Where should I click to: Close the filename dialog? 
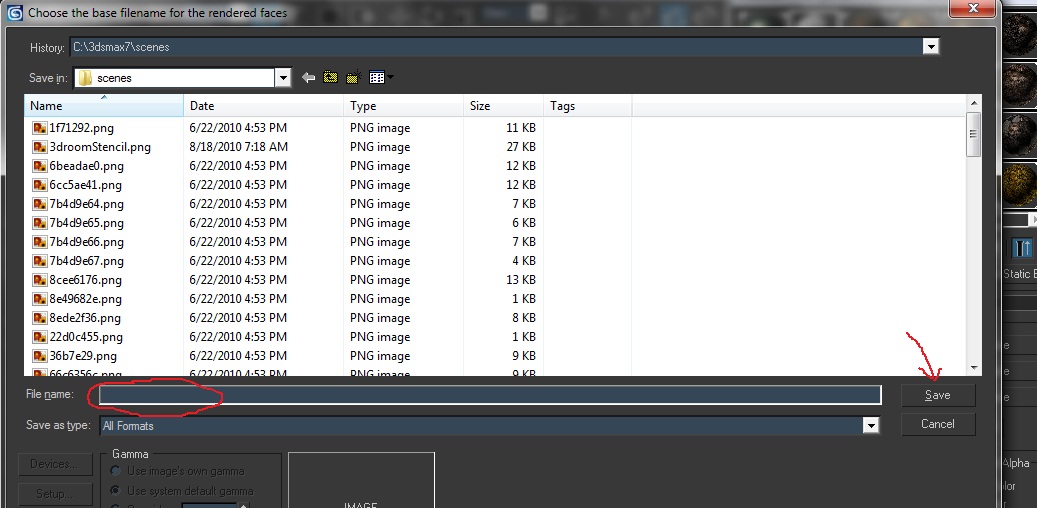pos(973,8)
